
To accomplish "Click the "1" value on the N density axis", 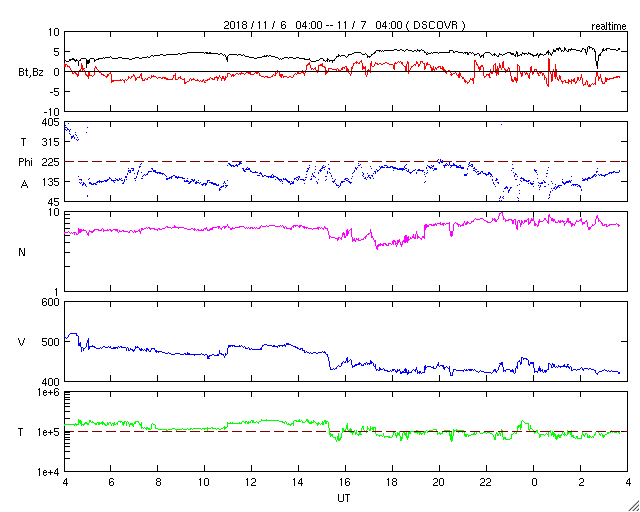I will pos(58,292).
